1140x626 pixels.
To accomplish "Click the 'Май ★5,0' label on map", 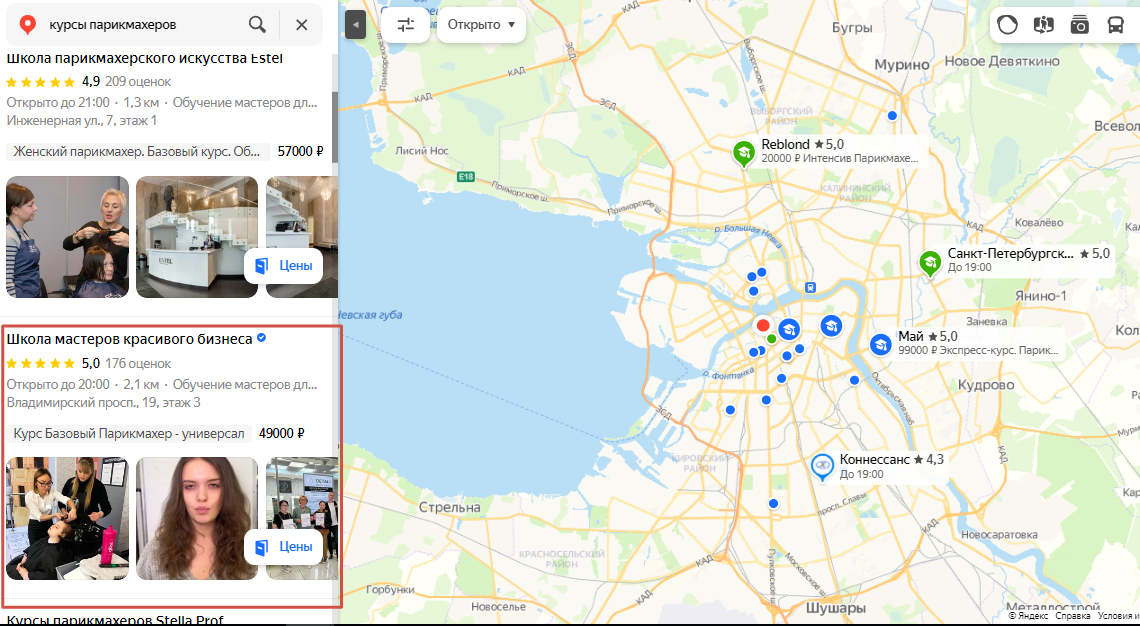I will (928, 337).
